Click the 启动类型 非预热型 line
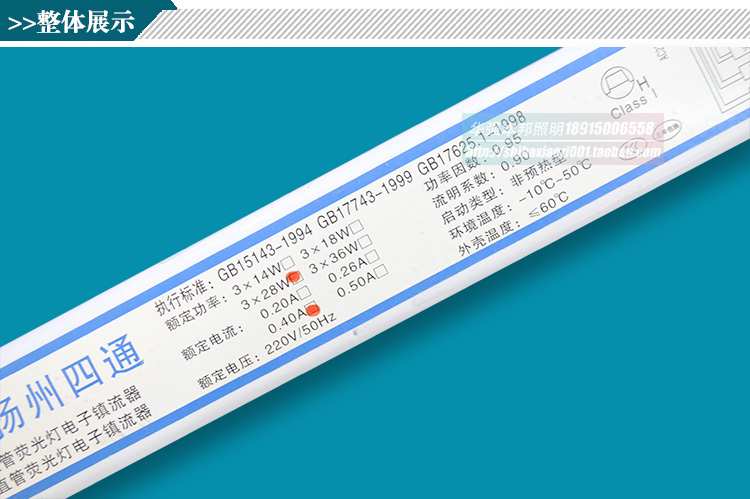Screen dimensions: 750x499 pos(504,189)
